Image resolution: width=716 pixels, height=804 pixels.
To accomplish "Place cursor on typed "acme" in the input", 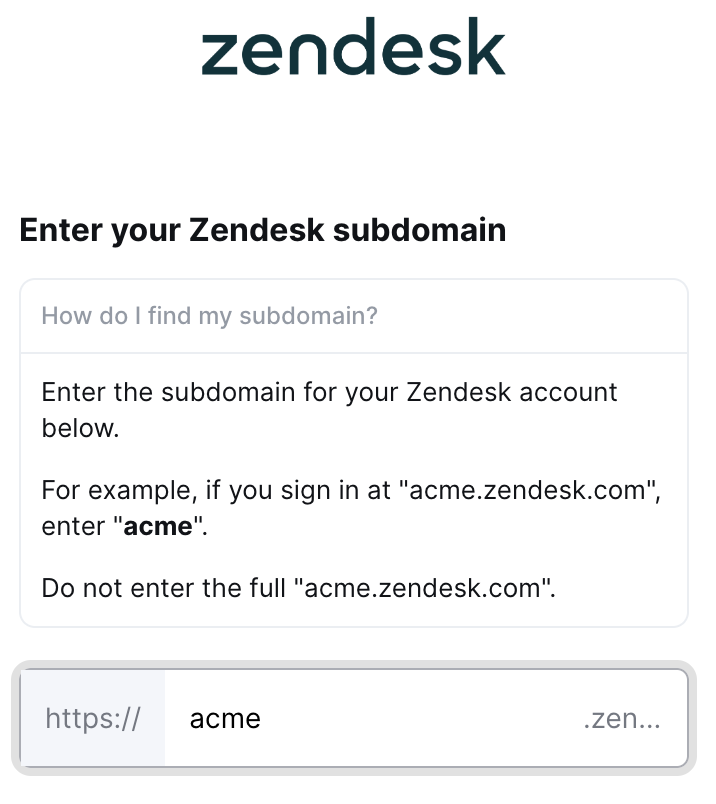I will [225, 718].
